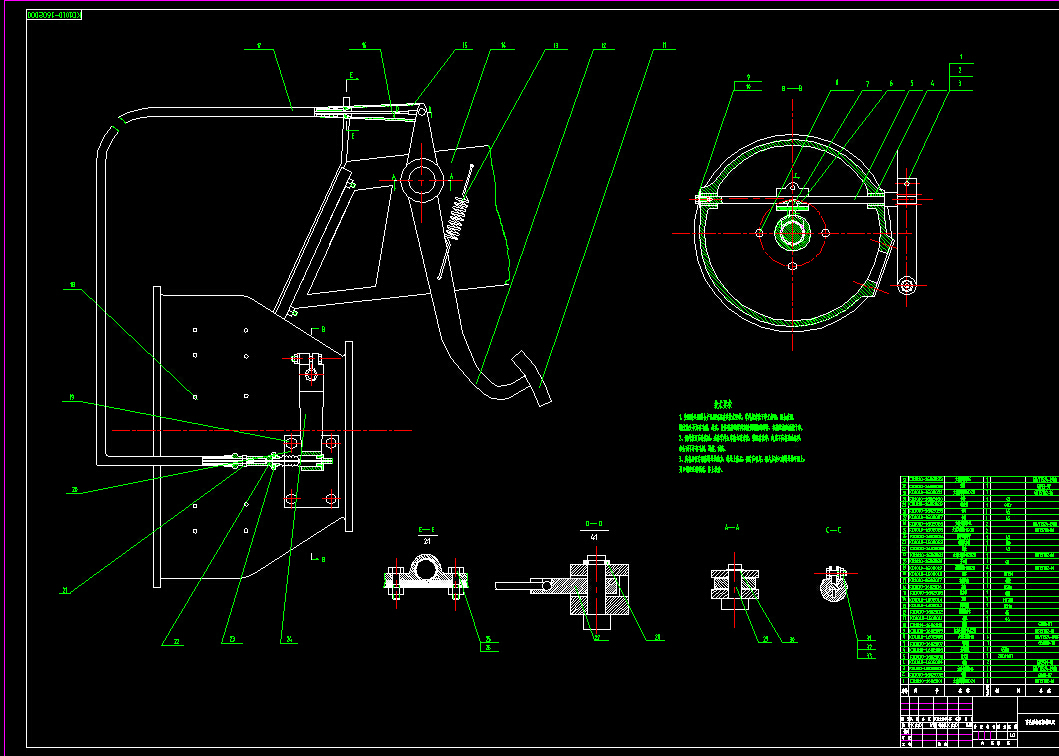
Task: Pick part balloon number 7
Action: click(867, 84)
